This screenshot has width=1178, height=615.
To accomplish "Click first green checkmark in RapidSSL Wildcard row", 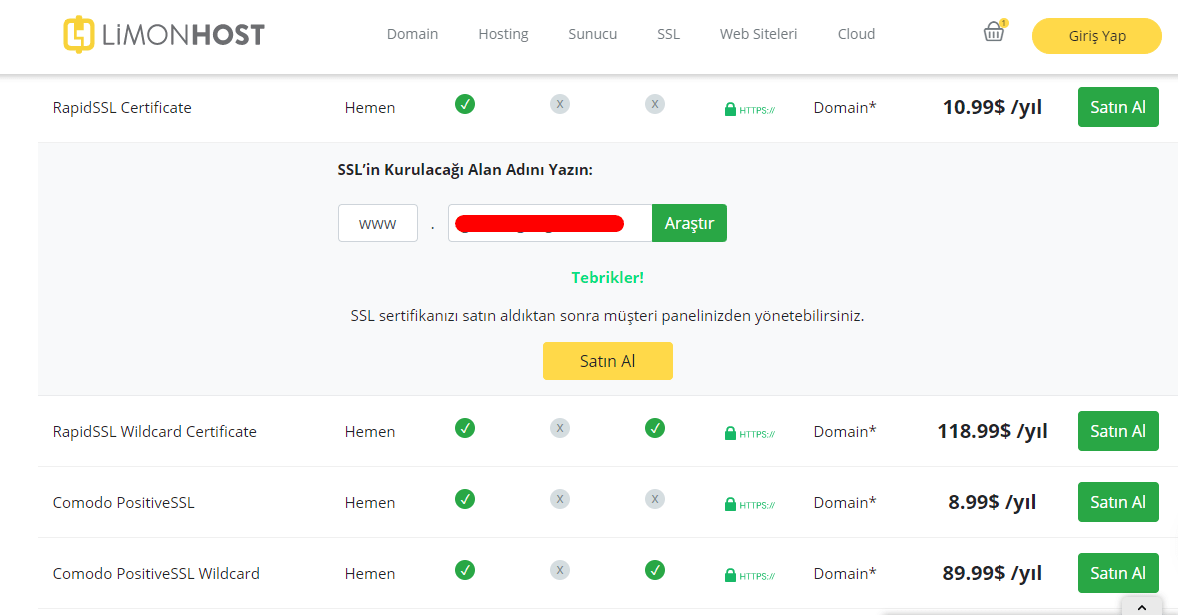I will pyautogui.click(x=465, y=428).
